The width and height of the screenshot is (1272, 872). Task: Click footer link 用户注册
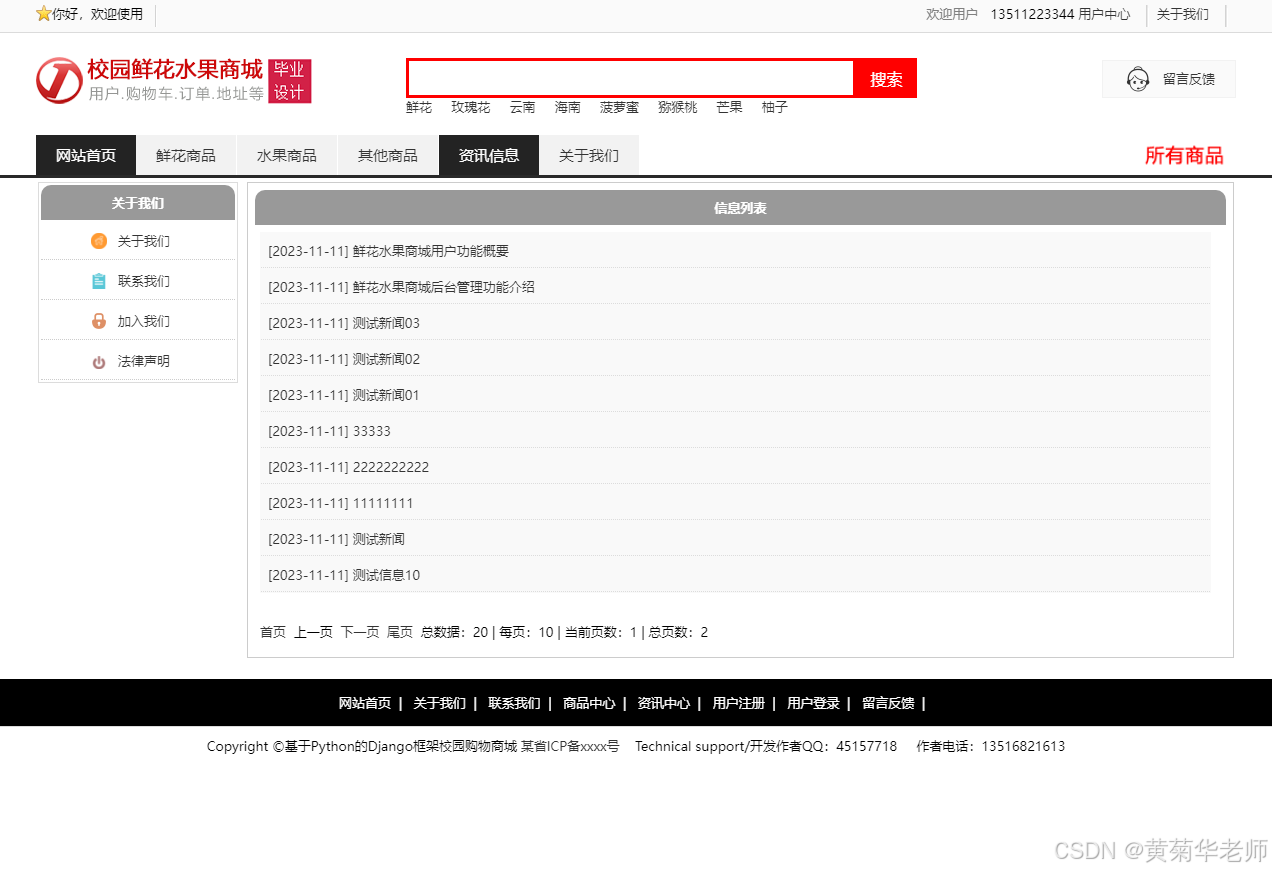(x=739, y=703)
